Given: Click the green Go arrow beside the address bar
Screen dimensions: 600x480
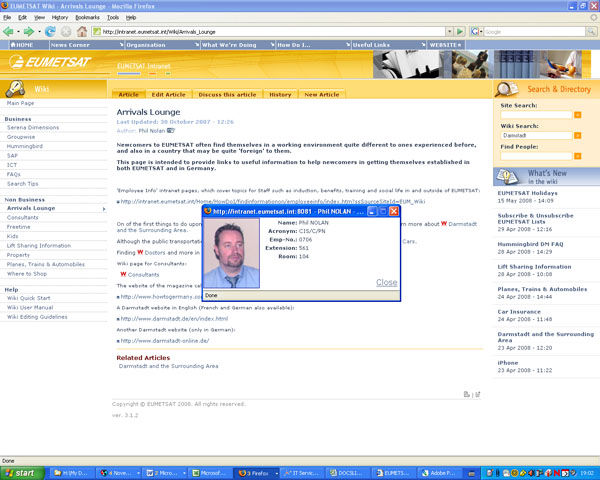Looking at the screenshot, I should pyautogui.click(x=460, y=31).
